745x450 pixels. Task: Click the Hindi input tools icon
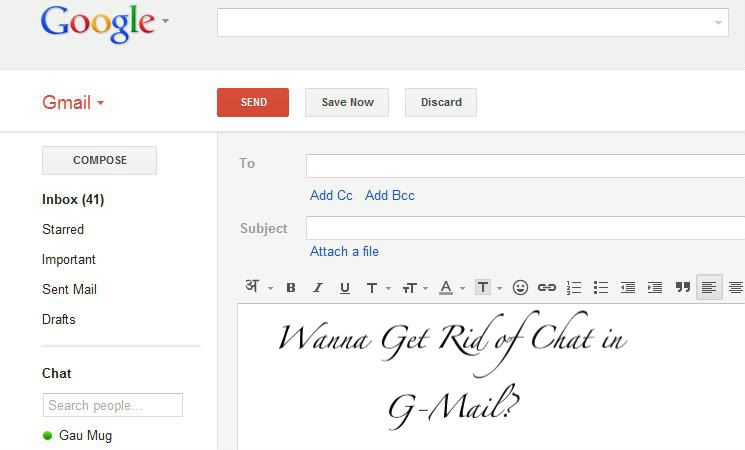tap(252, 287)
